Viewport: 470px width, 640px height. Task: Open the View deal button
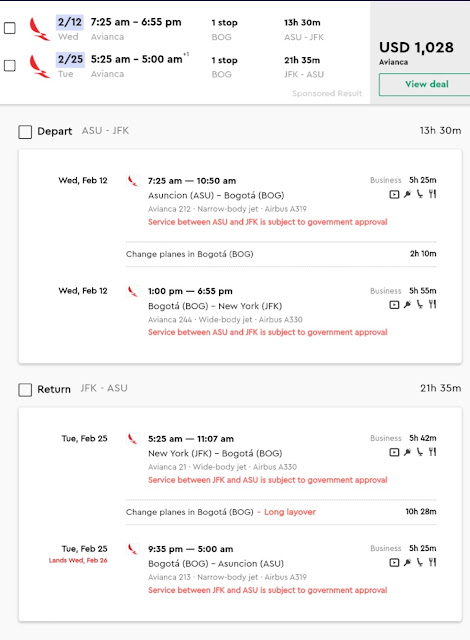[426, 84]
